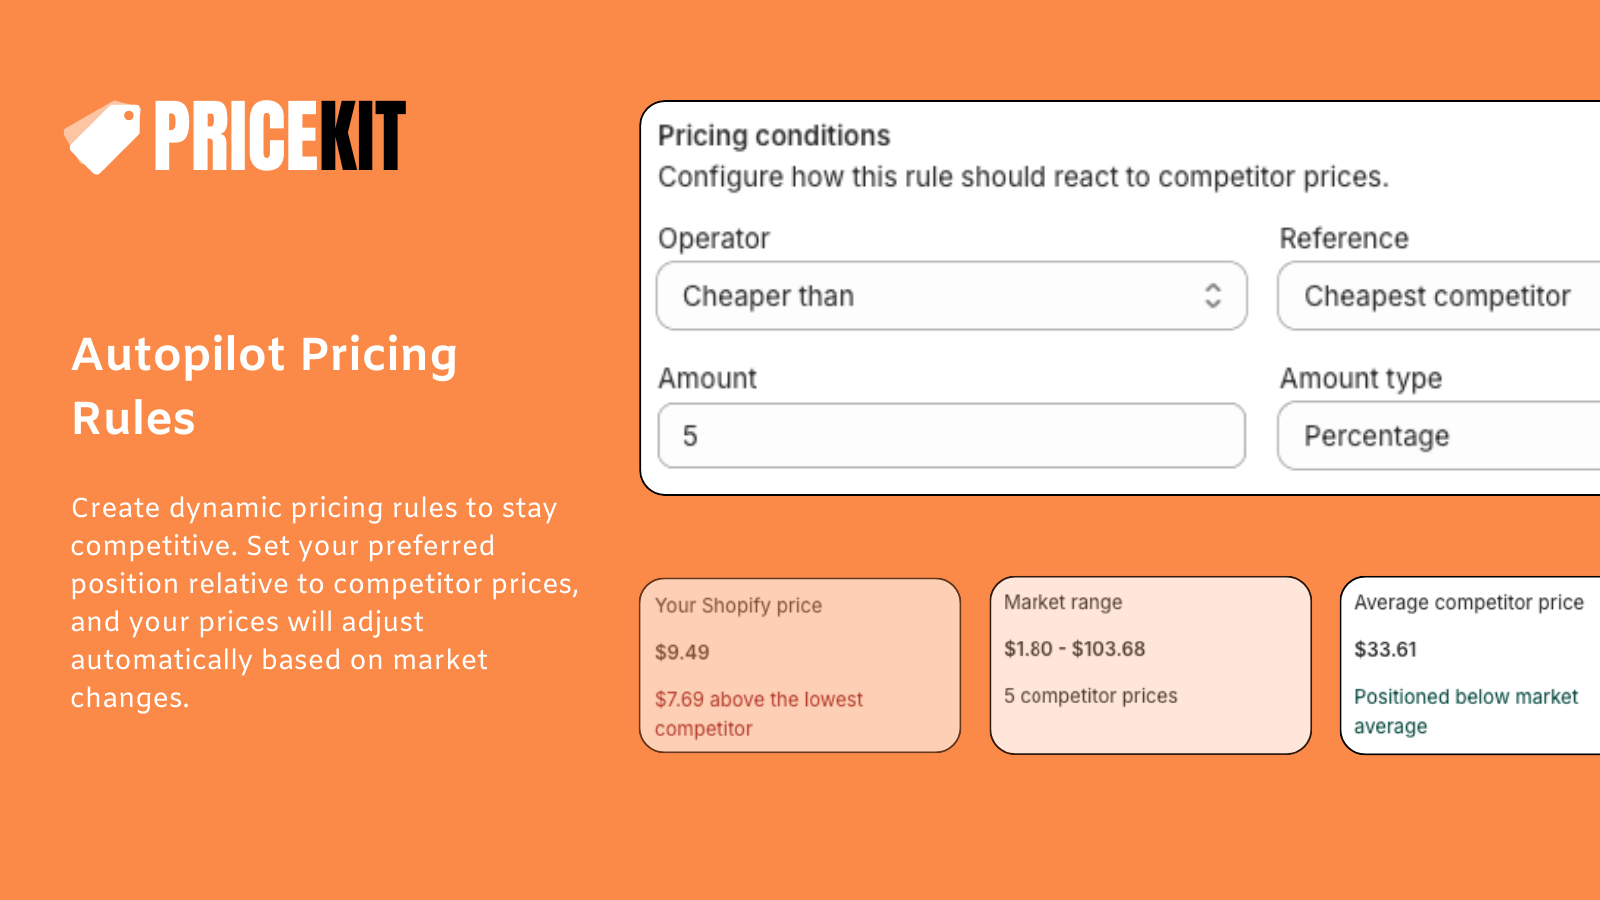Click the Positioned below market average label
The height and width of the screenshot is (900, 1600).
coord(1466,711)
